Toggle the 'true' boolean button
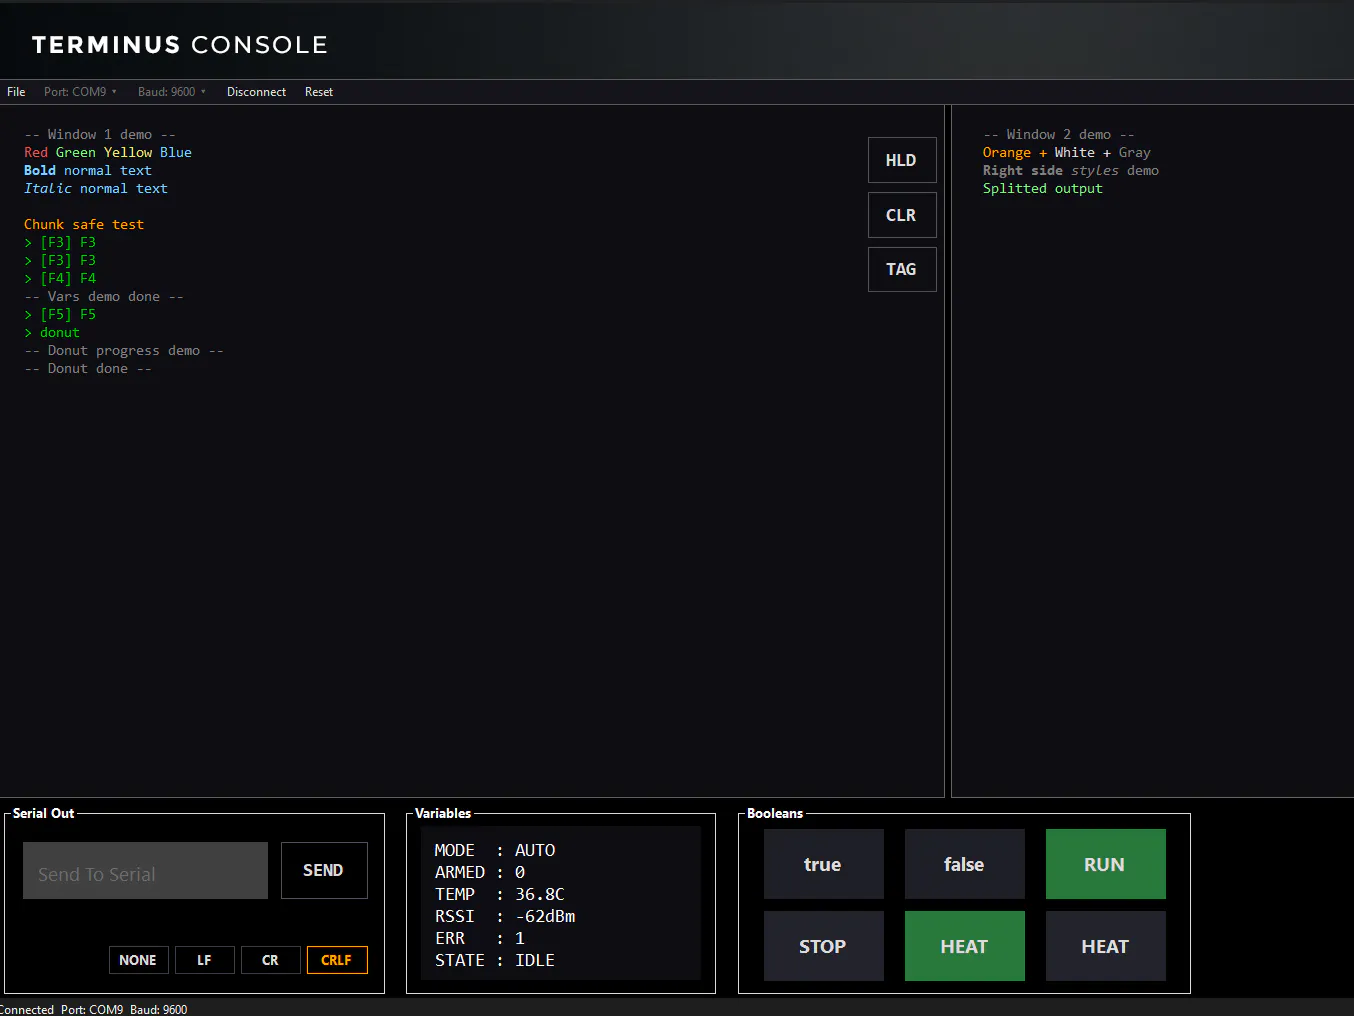 pyautogui.click(x=824, y=864)
